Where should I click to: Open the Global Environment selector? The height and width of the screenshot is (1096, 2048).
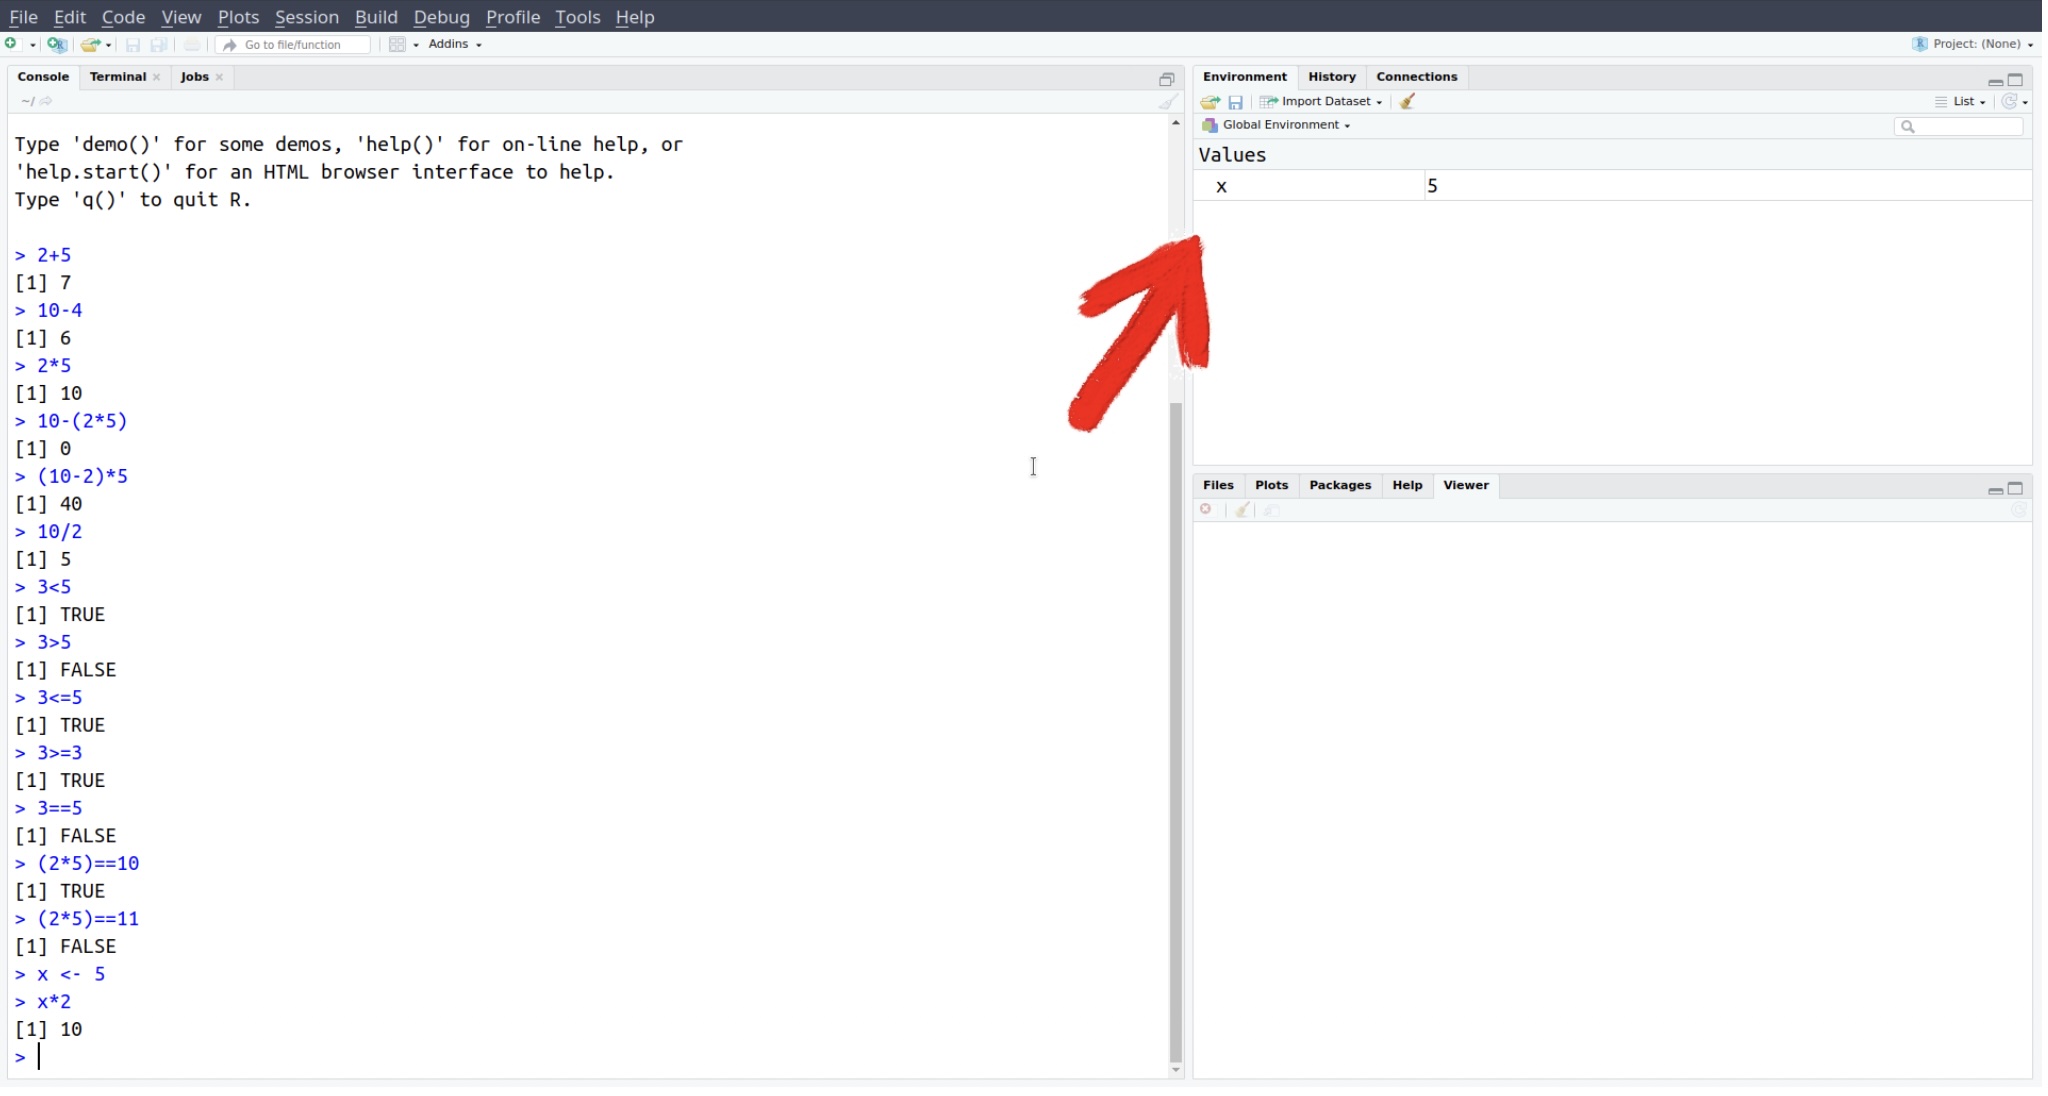click(x=1285, y=125)
